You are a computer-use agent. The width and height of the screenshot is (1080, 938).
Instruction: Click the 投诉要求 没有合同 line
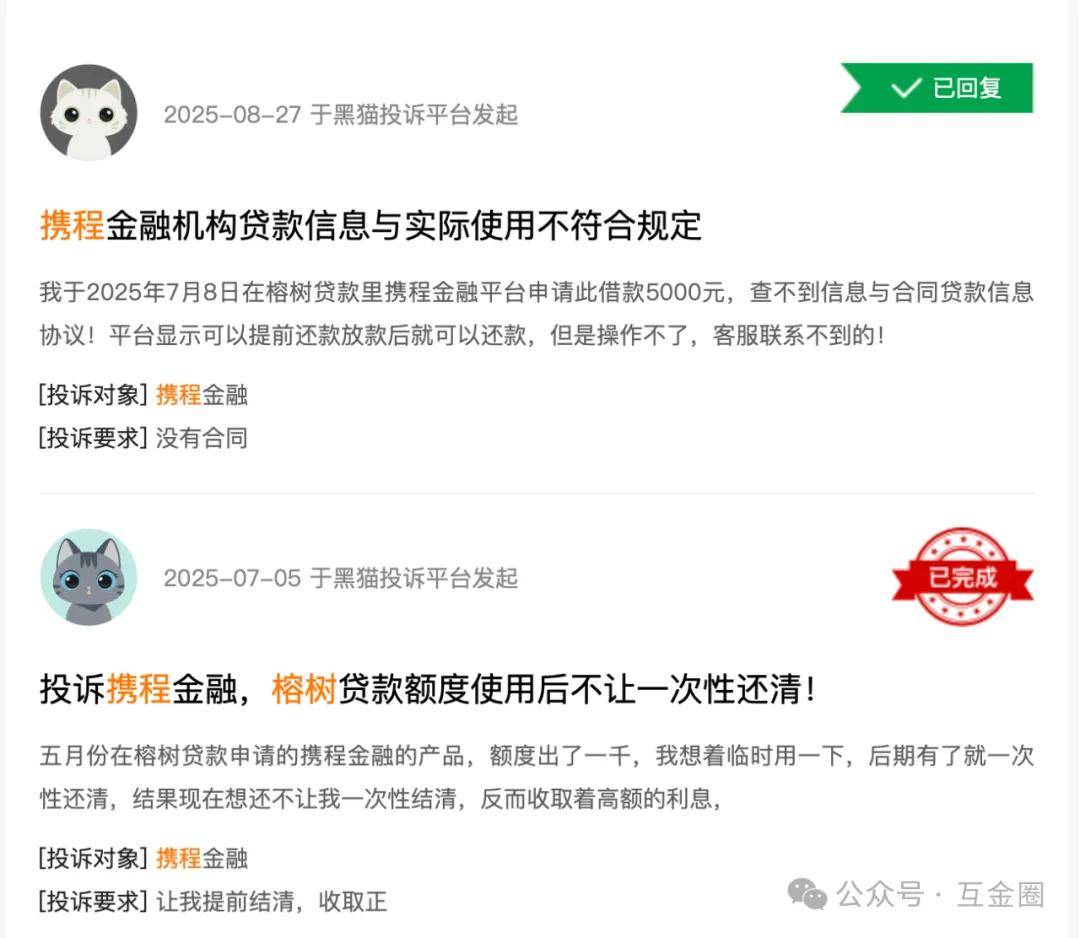(143, 437)
